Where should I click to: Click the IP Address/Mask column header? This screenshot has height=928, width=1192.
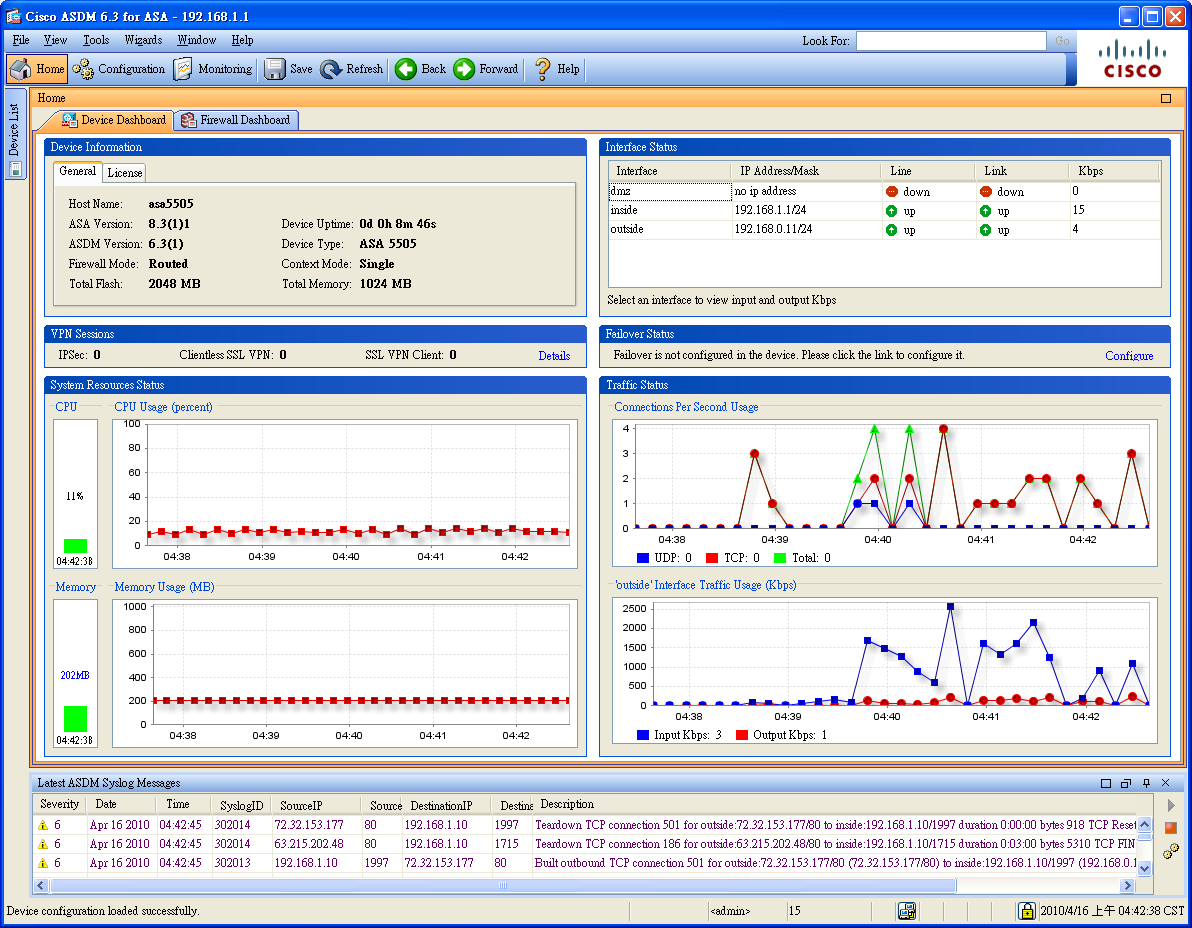[807, 171]
